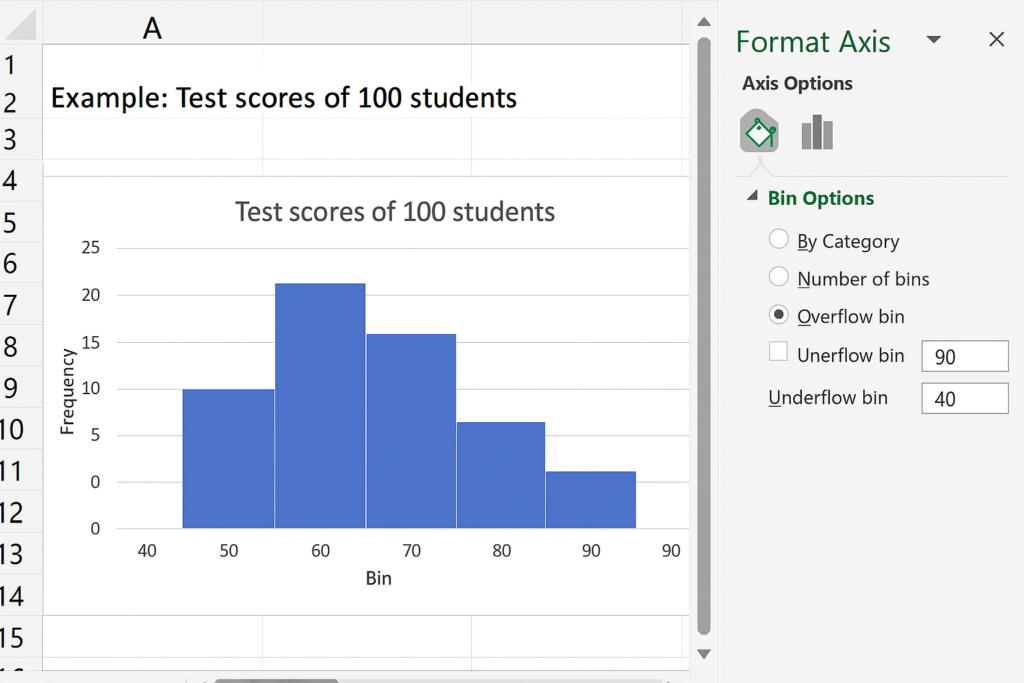
Task: Collapse the Bin Options section
Action: click(x=752, y=198)
